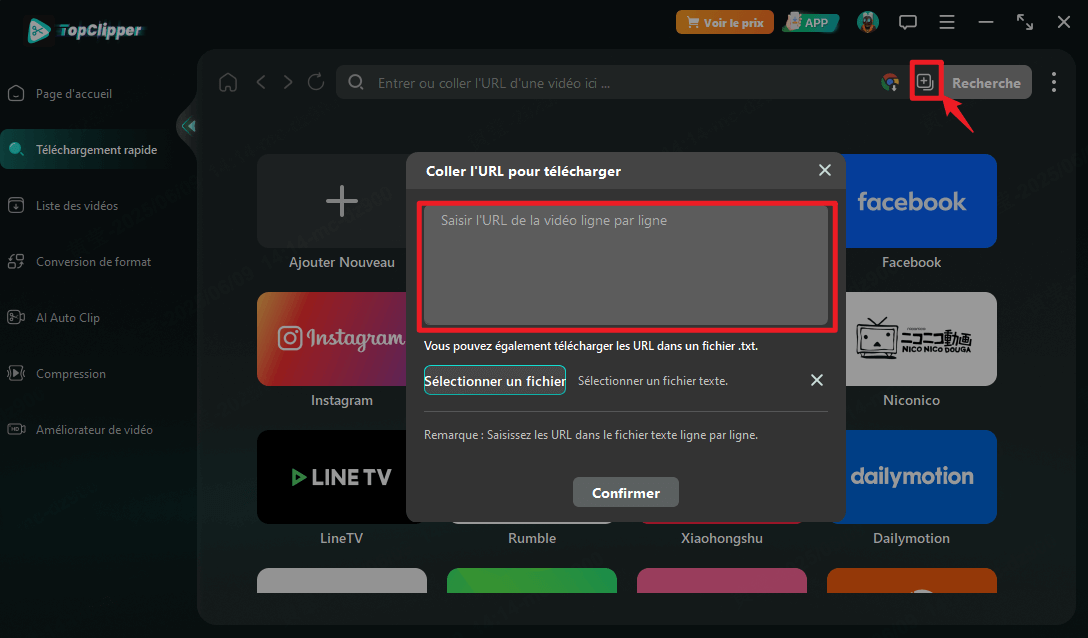
Task: Open the hamburger menu in title bar
Action: click(946, 22)
